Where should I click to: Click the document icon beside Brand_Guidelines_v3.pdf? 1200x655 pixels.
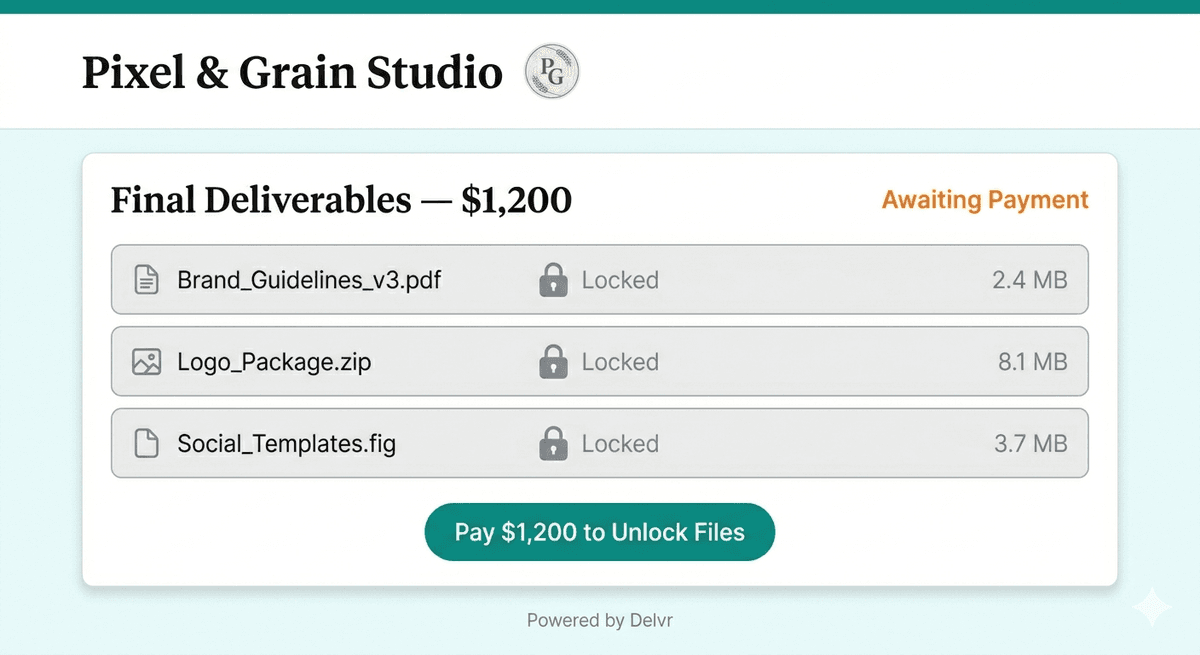pos(146,280)
